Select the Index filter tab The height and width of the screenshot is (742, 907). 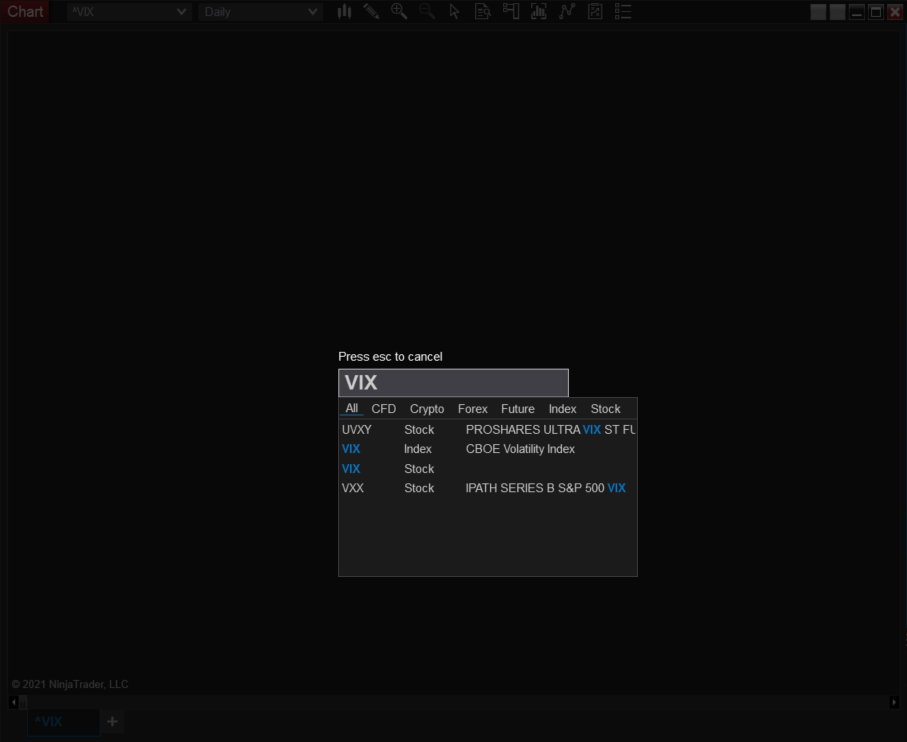click(562, 409)
